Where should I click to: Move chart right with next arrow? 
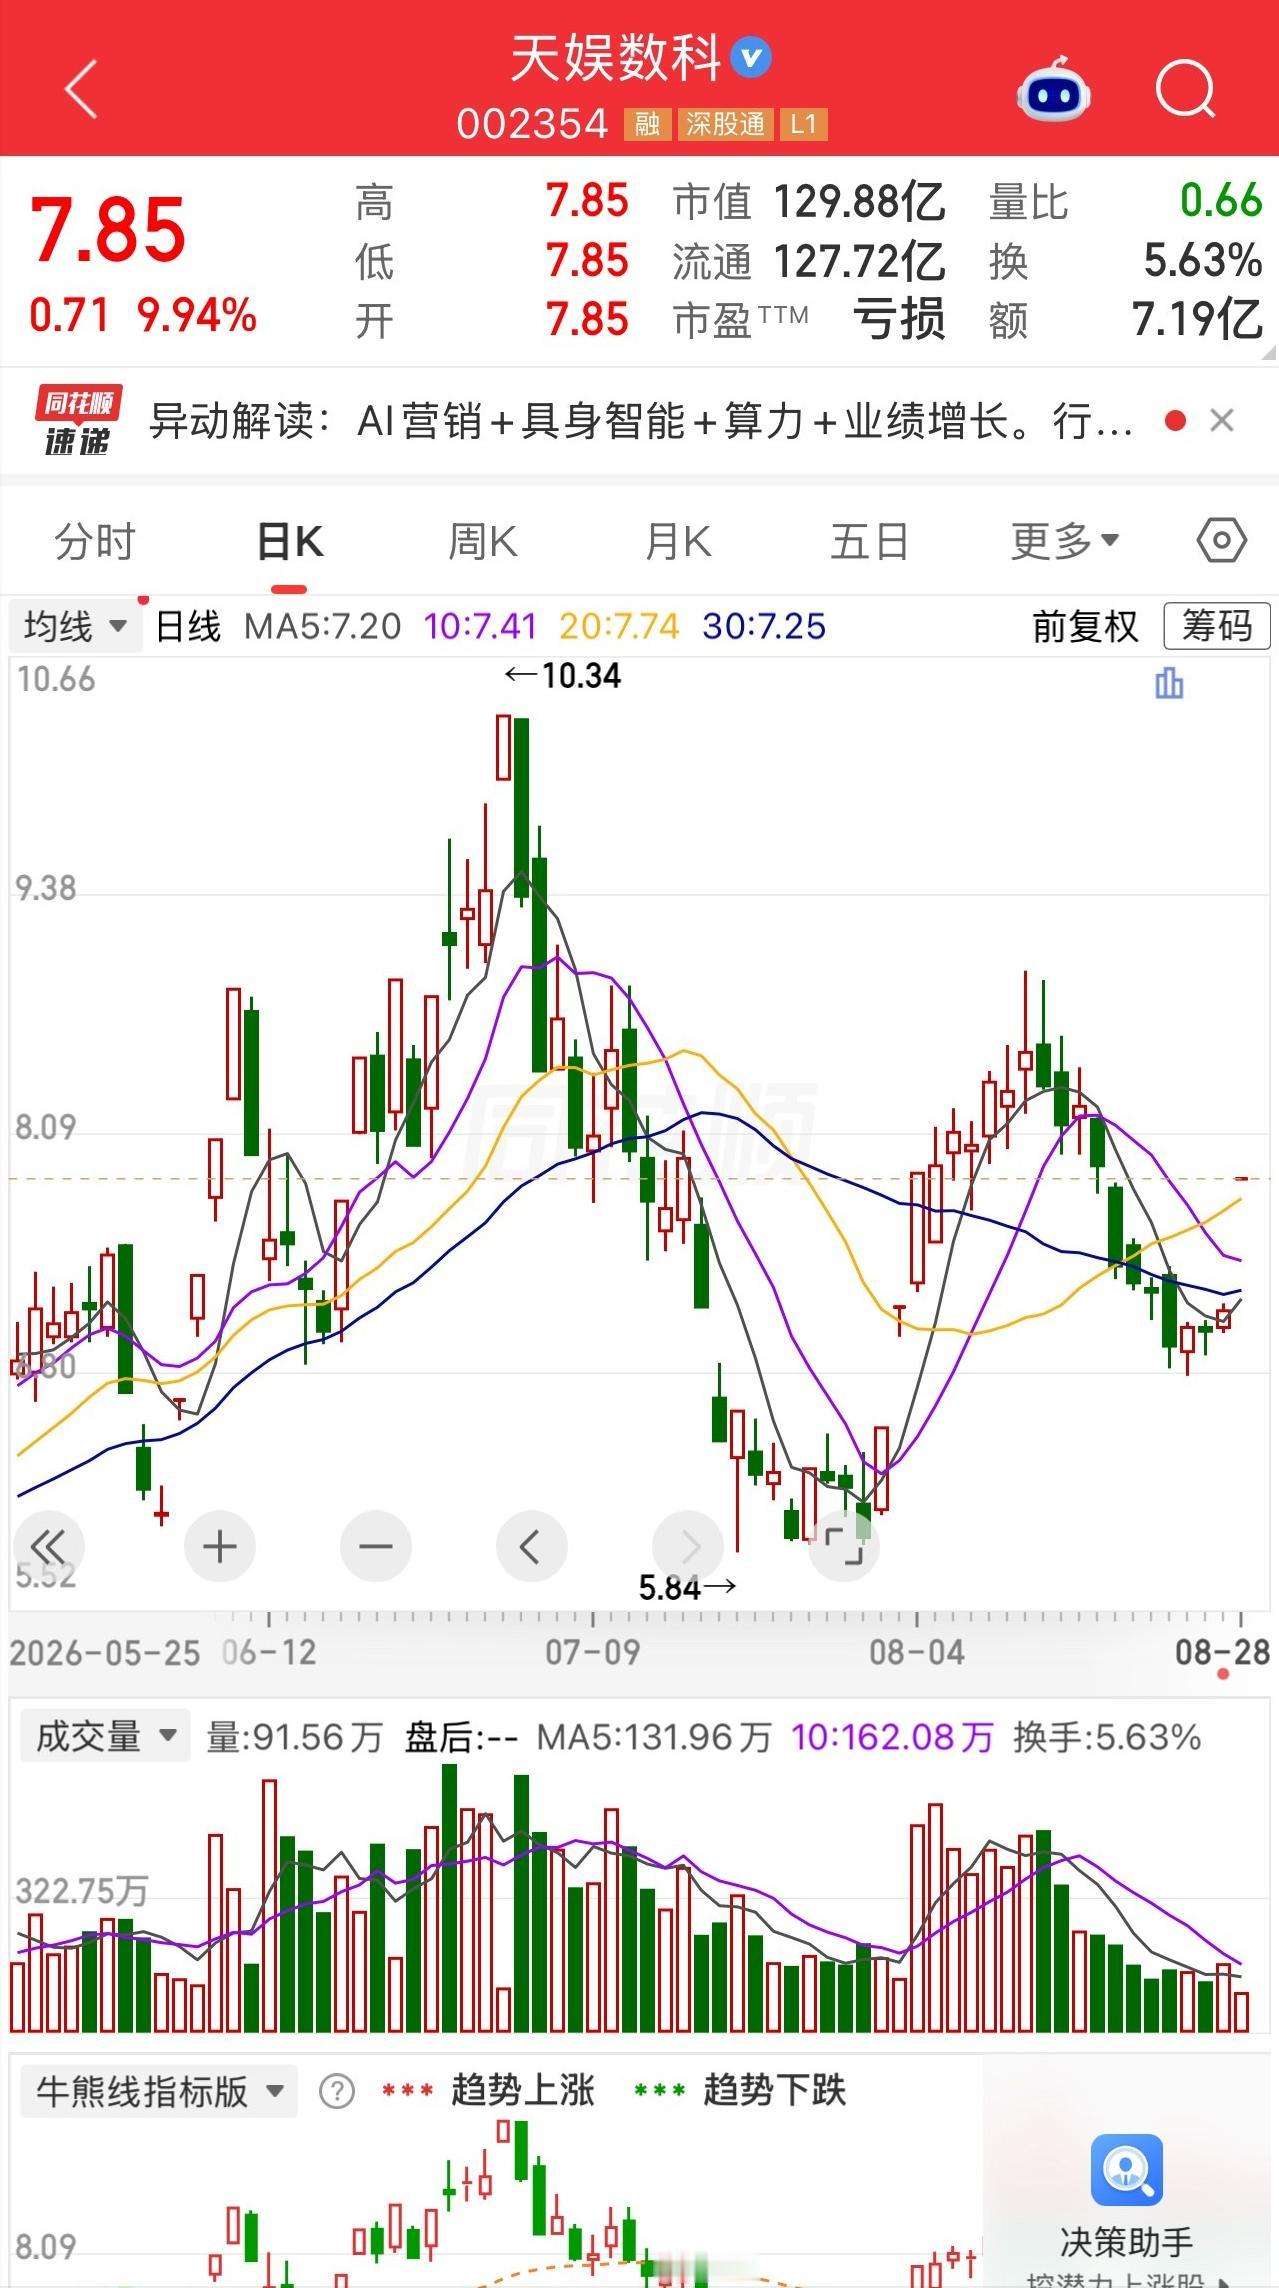[688, 1547]
